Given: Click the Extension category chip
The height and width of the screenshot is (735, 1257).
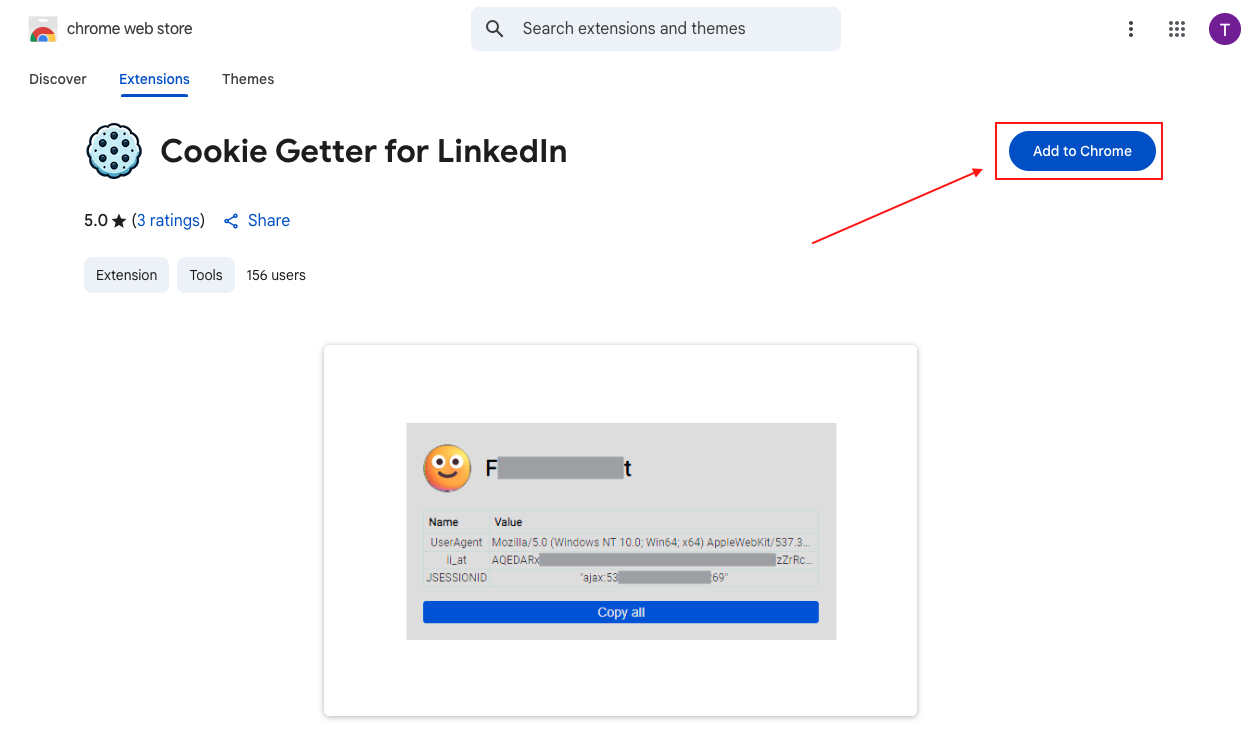Looking at the screenshot, I should [x=126, y=275].
